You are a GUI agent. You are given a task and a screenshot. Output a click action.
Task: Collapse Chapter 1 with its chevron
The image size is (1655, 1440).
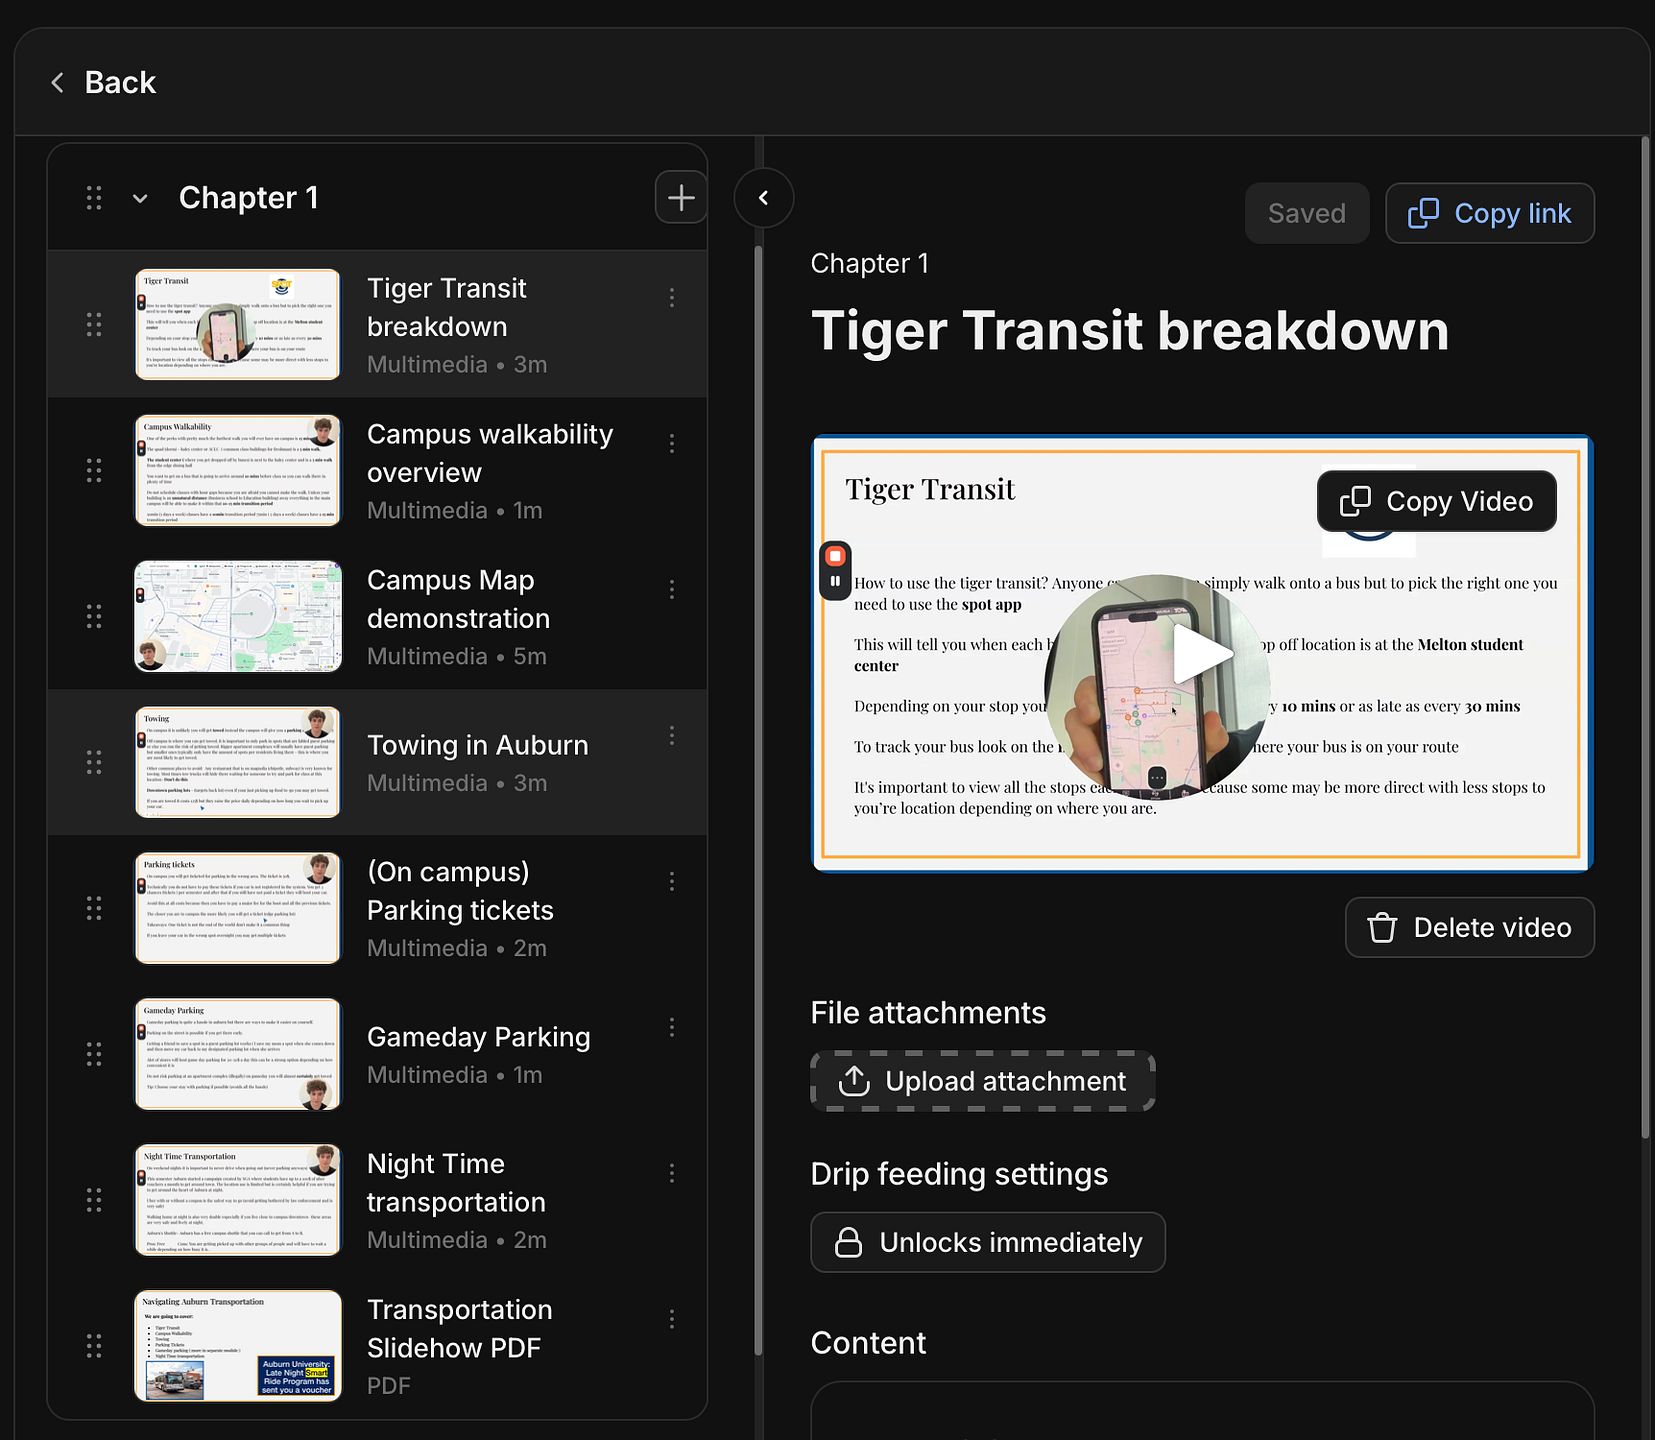coord(140,198)
